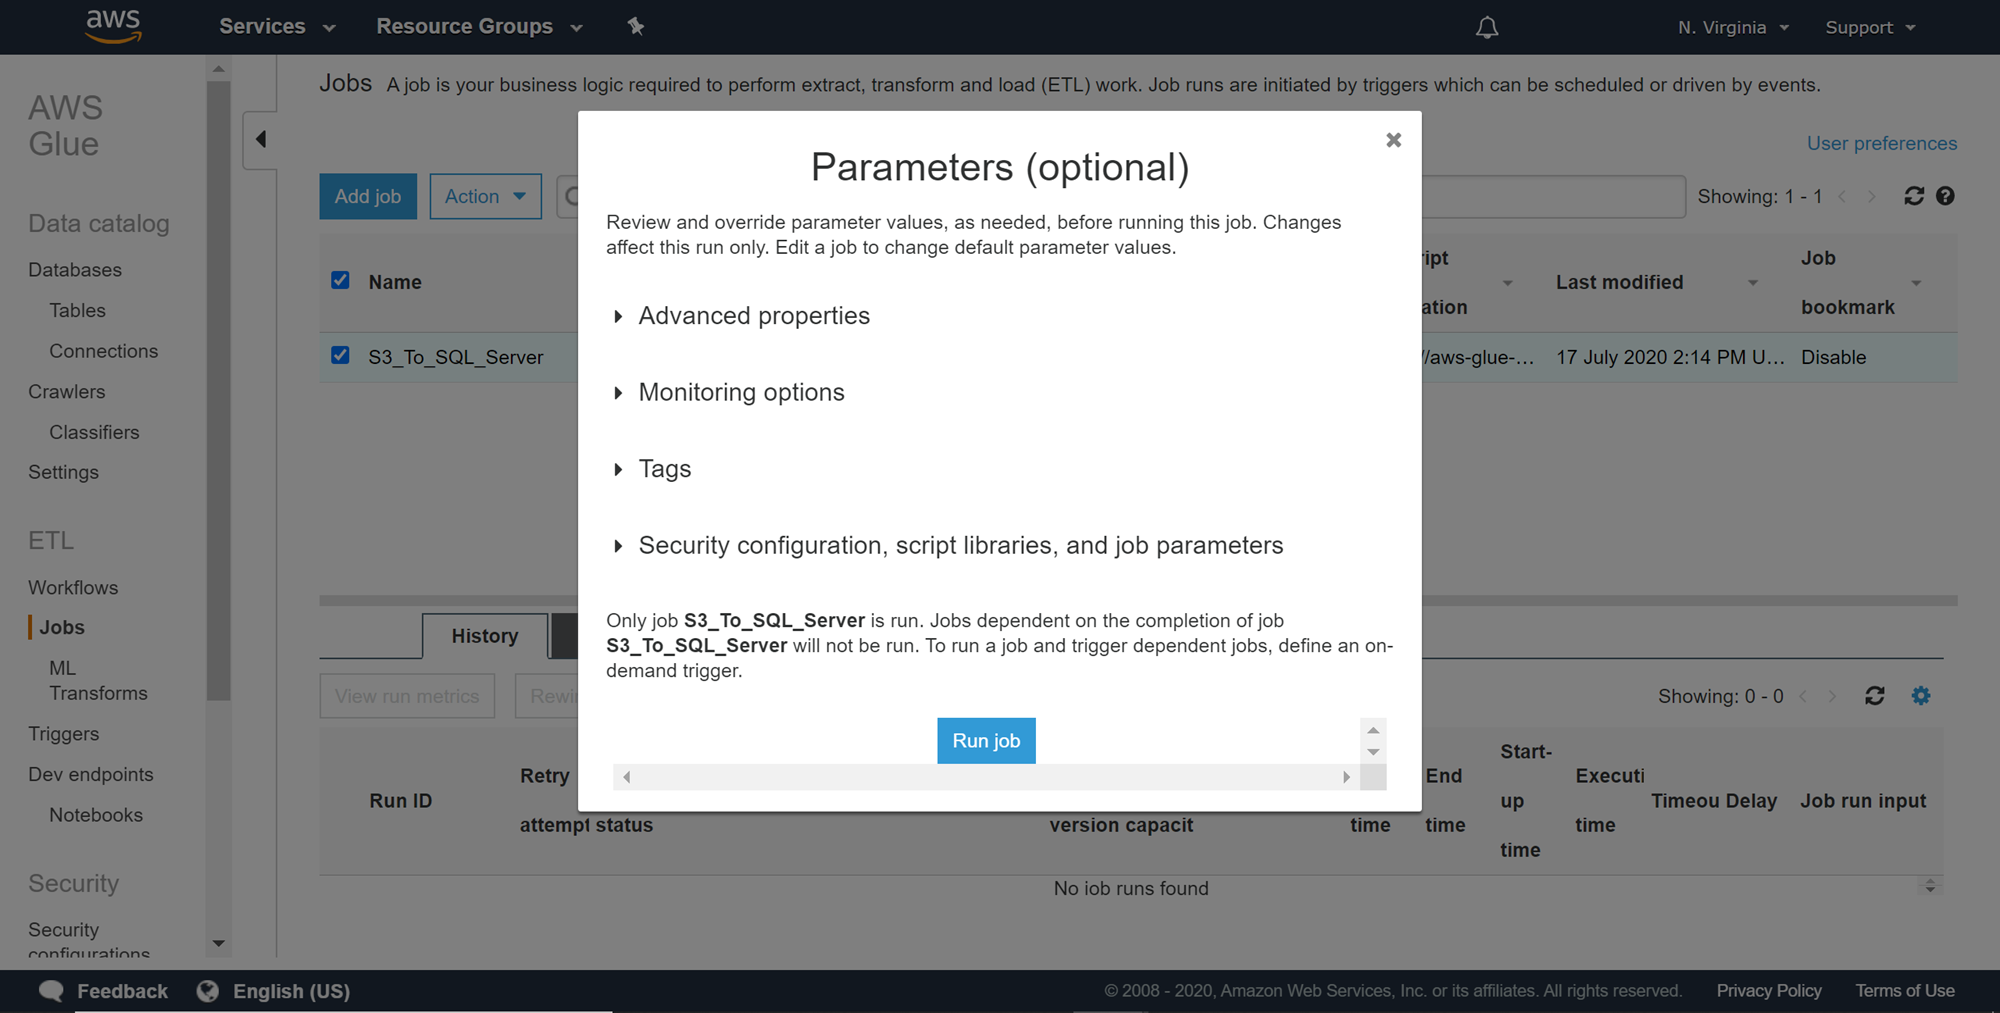Viewport: 2000px width, 1013px height.
Task: Open the User preferences link
Action: coord(1881,143)
